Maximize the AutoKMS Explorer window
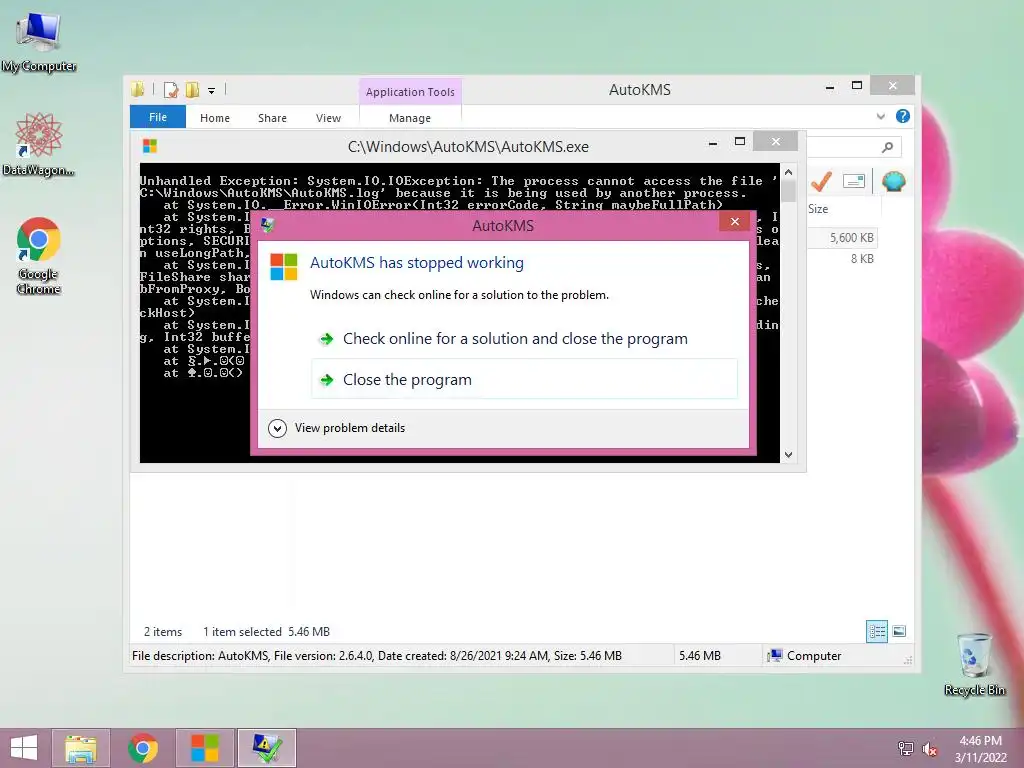The width and height of the screenshot is (1024, 768). coord(857,86)
